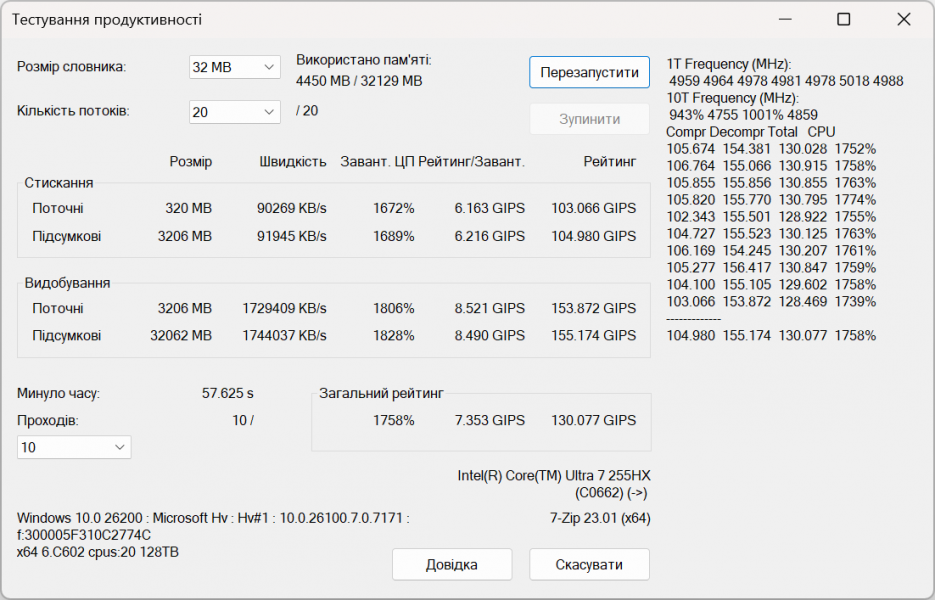Click the Проходів label
935x600 pixels.
tap(48, 421)
